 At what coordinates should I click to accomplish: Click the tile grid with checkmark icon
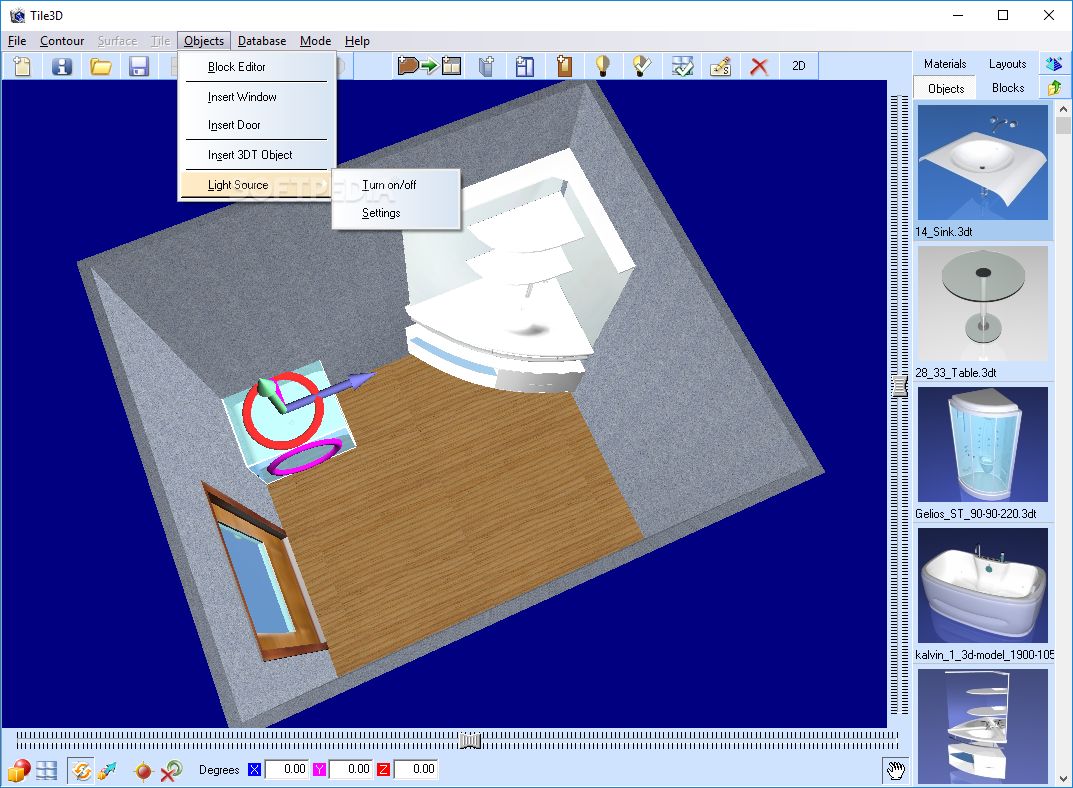point(682,66)
